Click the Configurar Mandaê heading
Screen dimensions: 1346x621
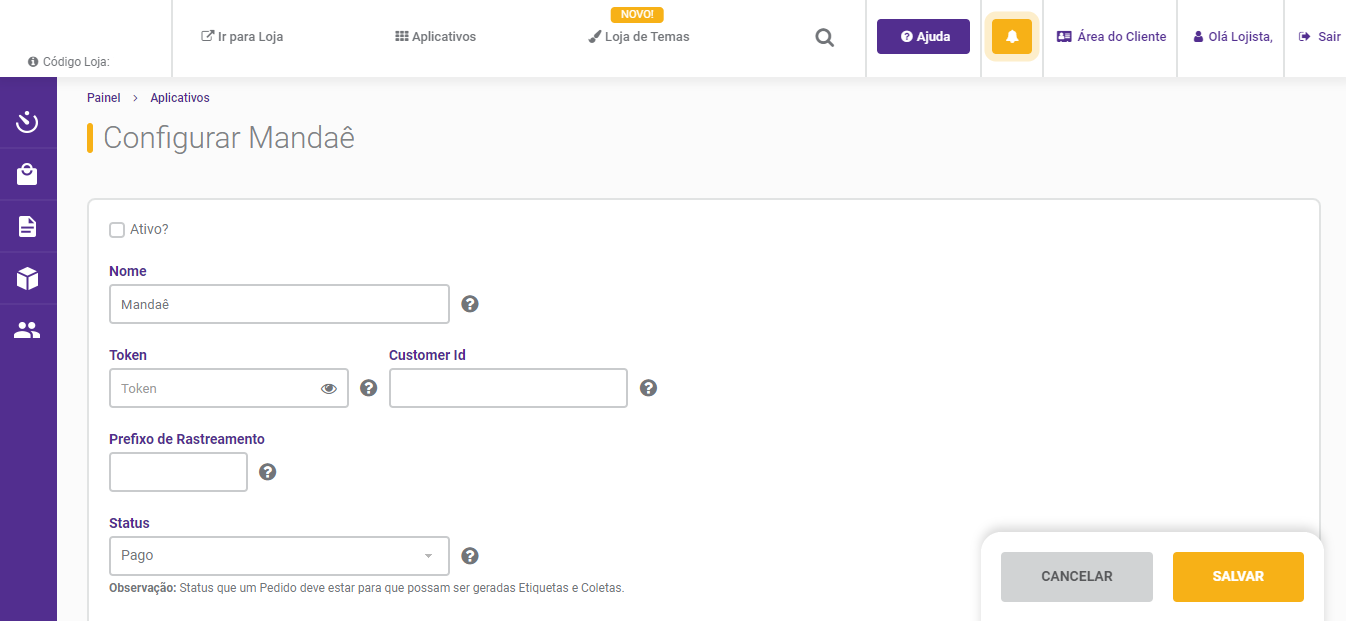[229, 138]
